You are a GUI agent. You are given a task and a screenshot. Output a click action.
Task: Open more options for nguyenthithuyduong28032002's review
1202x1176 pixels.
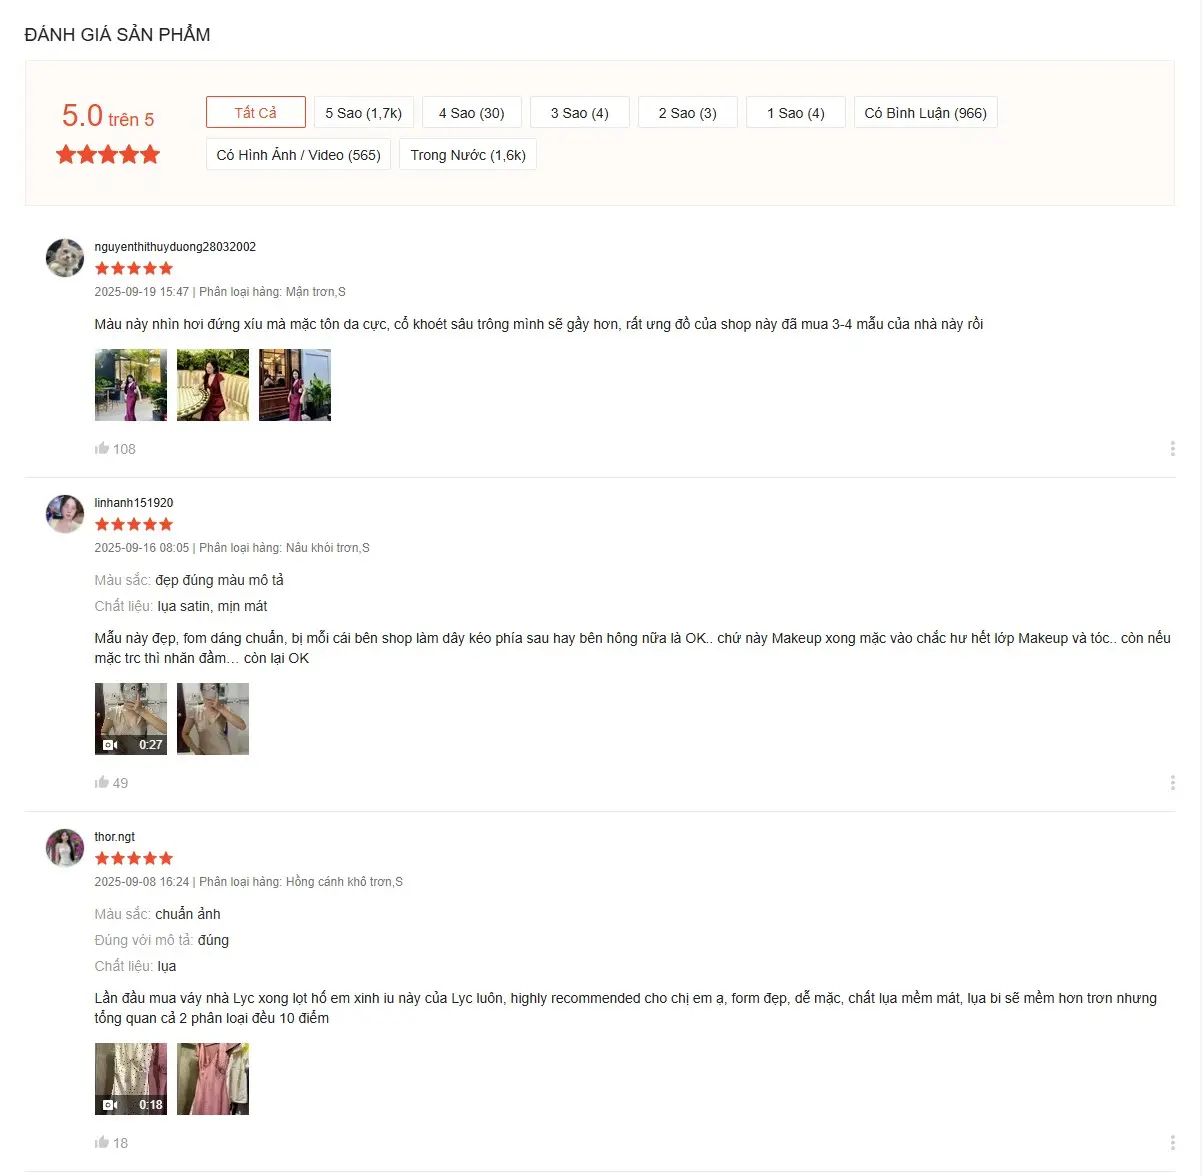(1172, 449)
